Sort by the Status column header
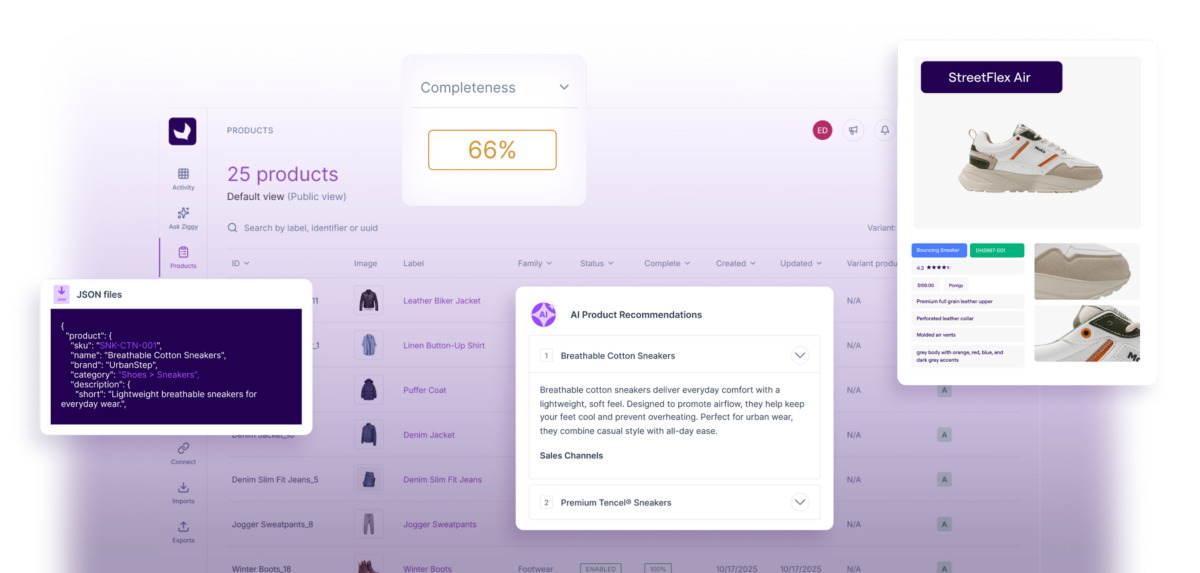 (x=597, y=263)
